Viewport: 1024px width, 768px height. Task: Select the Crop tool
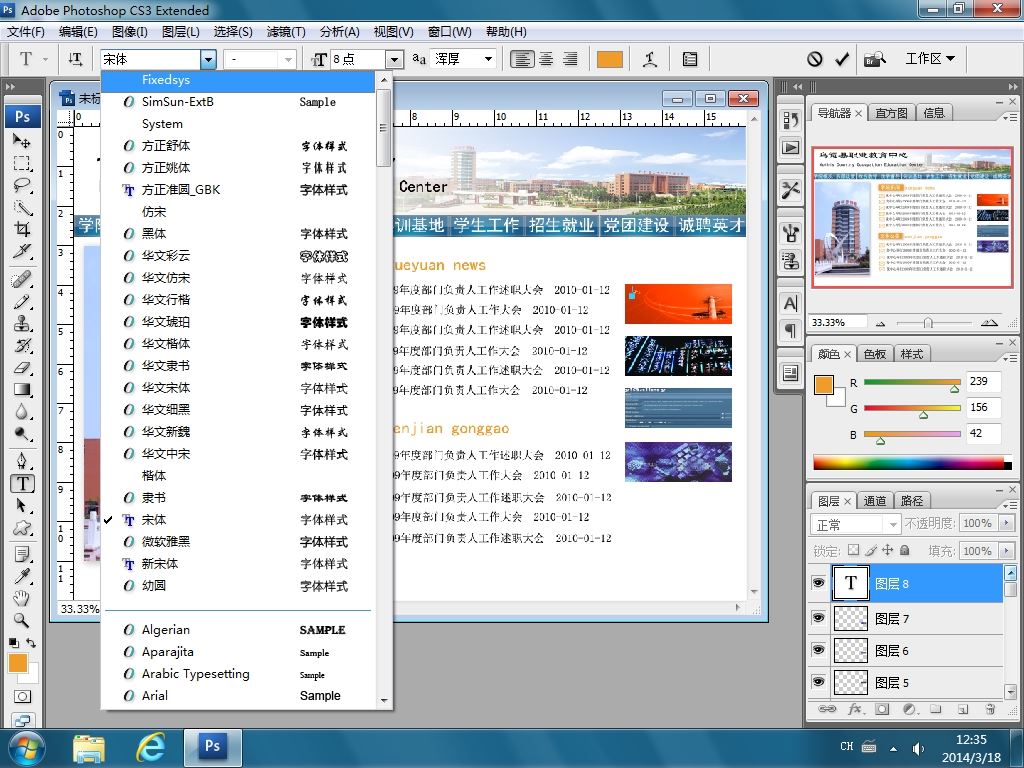(x=22, y=229)
